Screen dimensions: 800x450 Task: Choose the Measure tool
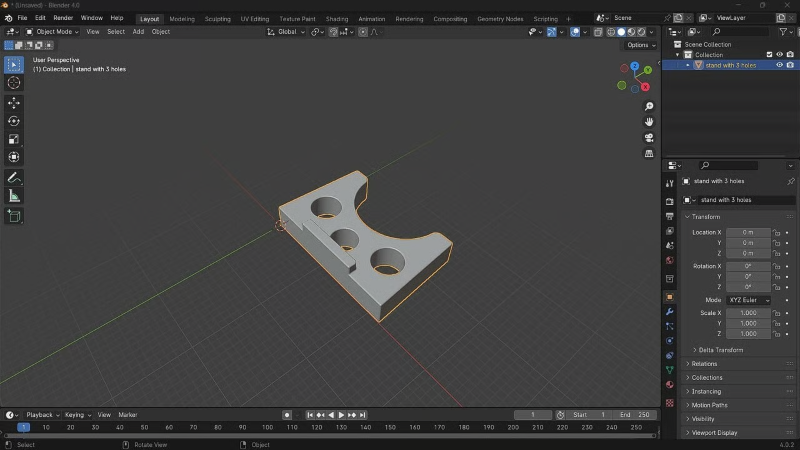coord(14,196)
